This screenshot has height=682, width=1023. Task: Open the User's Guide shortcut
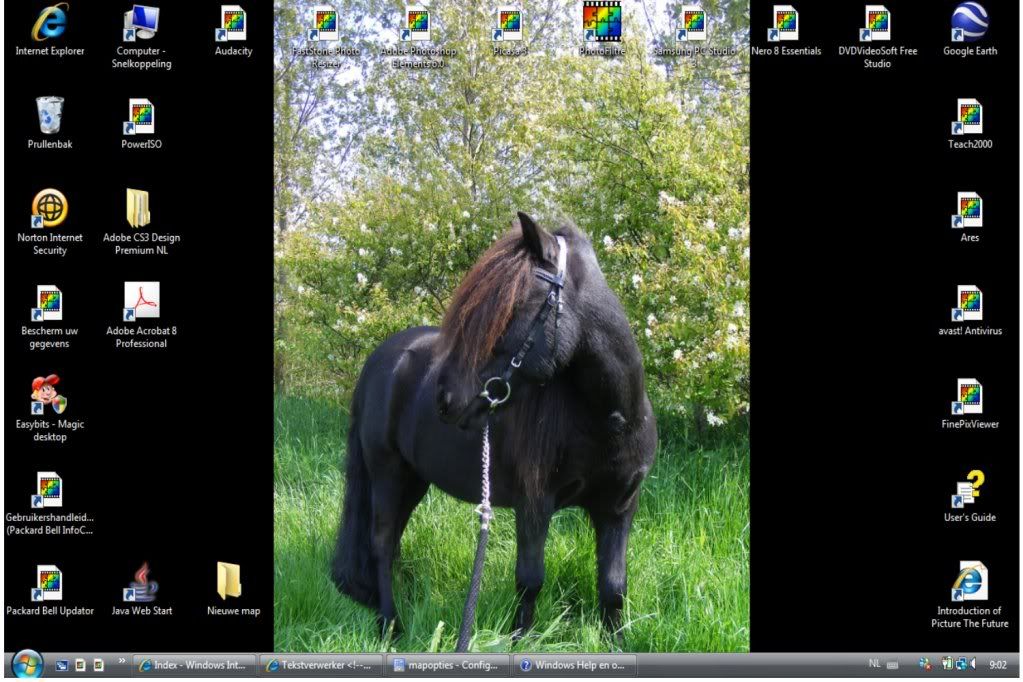coord(969,490)
